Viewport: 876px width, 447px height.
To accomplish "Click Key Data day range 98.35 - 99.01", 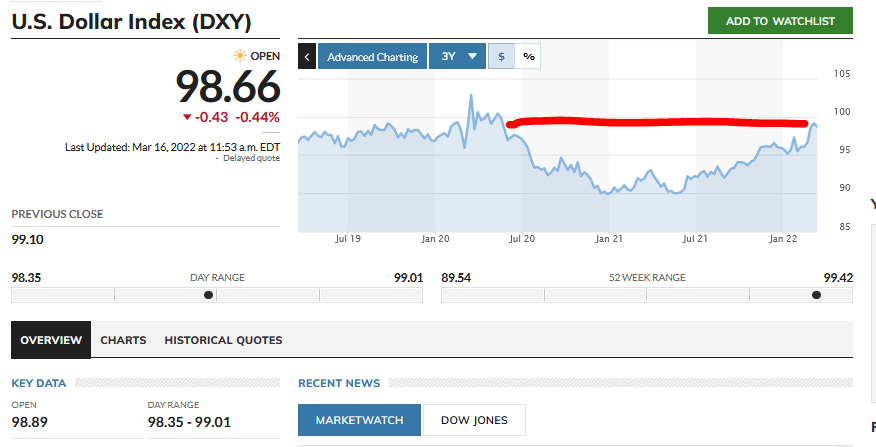I will pyautogui.click(x=189, y=422).
